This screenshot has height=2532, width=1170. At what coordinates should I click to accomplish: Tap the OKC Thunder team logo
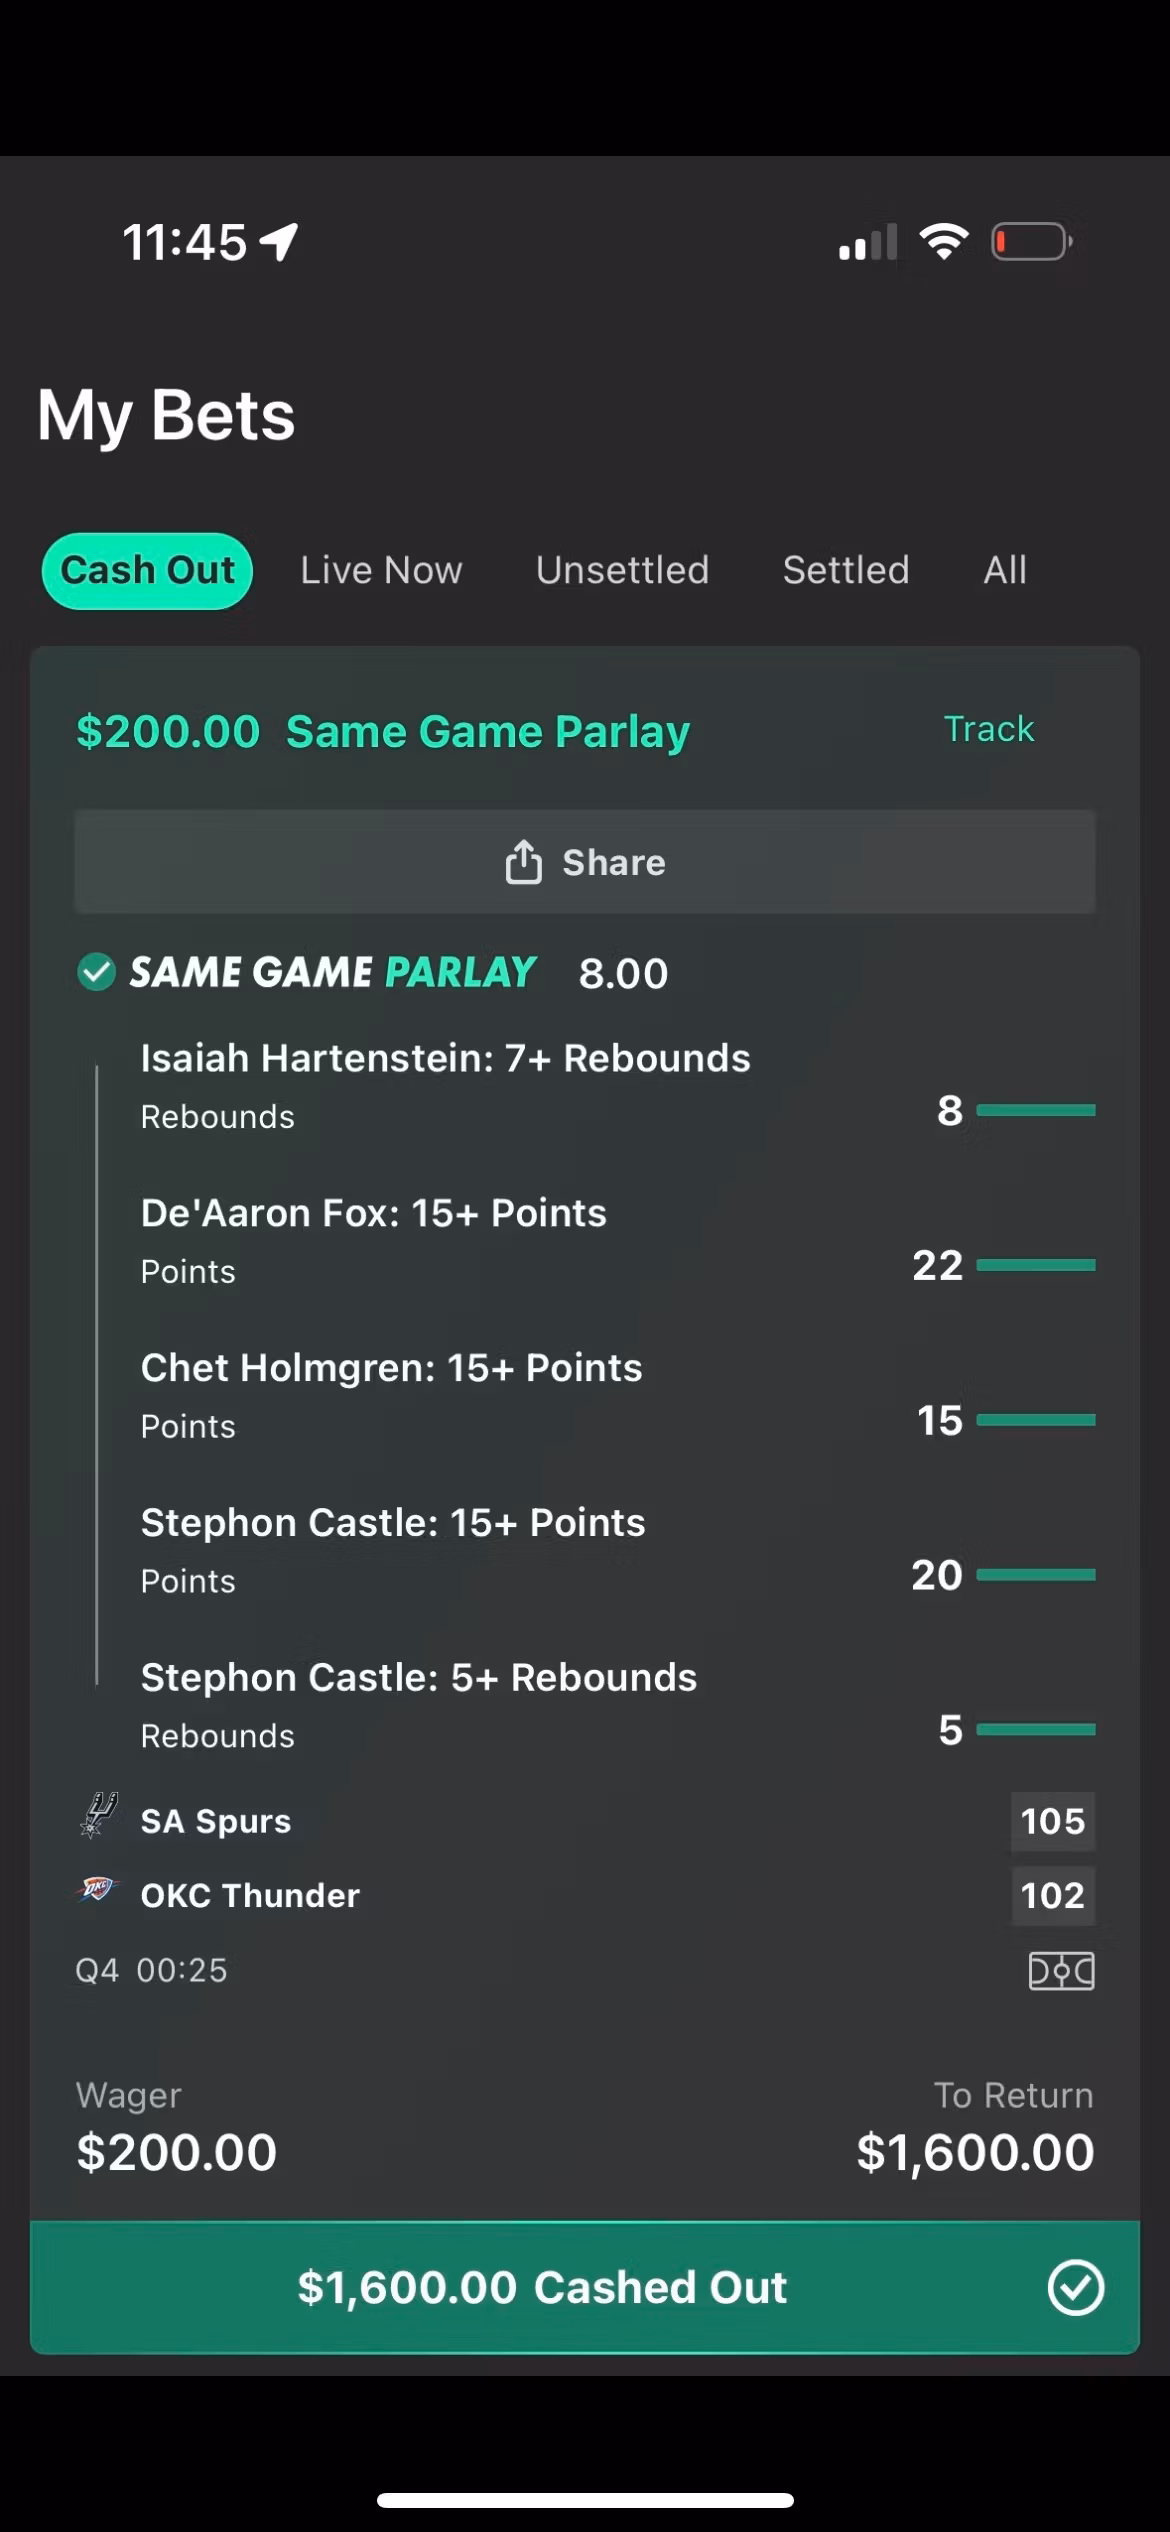(97, 1890)
